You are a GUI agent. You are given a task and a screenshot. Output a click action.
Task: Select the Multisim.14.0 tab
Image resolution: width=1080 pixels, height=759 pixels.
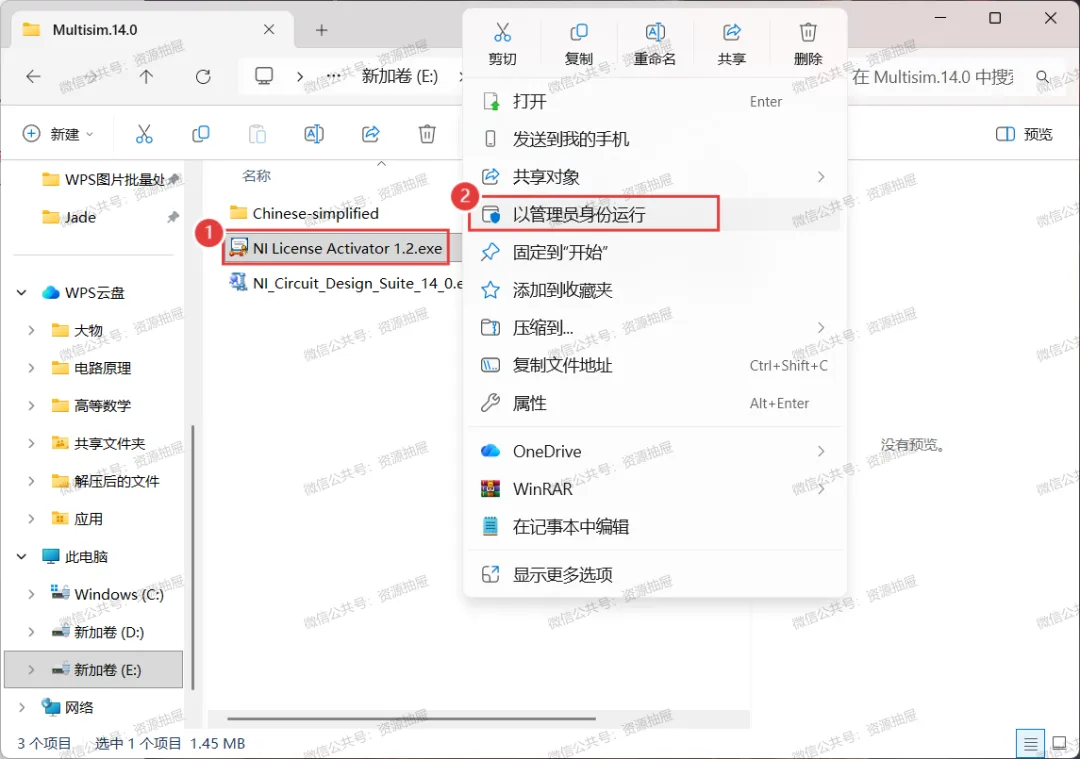point(153,30)
